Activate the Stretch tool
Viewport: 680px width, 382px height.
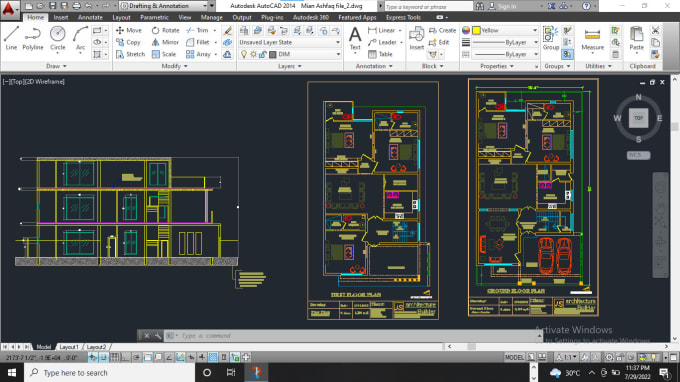pyautogui.click(x=131, y=54)
